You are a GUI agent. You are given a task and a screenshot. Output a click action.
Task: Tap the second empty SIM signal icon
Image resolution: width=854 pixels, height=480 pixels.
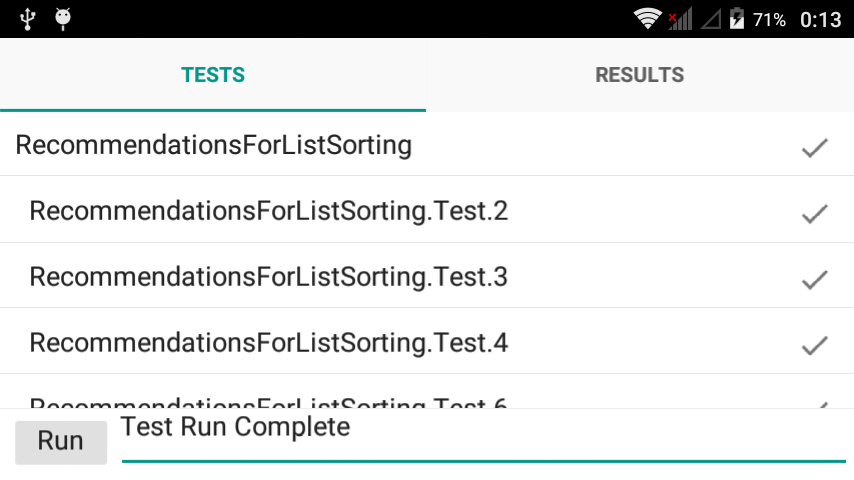click(x=709, y=19)
